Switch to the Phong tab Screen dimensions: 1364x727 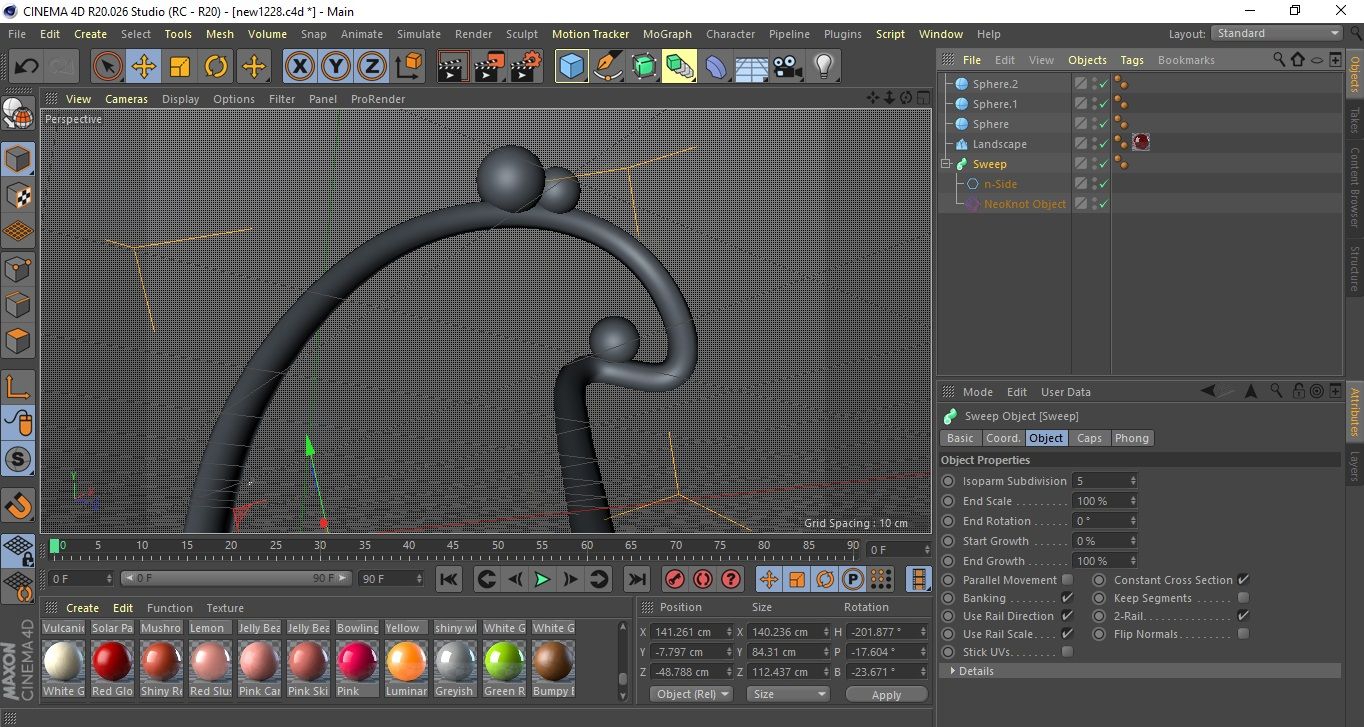(1131, 438)
